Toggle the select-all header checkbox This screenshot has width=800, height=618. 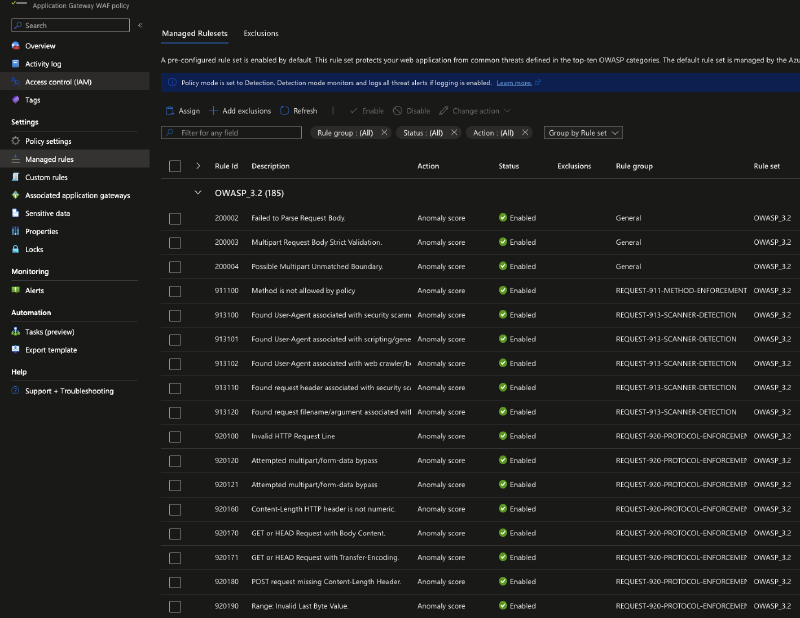(x=175, y=166)
